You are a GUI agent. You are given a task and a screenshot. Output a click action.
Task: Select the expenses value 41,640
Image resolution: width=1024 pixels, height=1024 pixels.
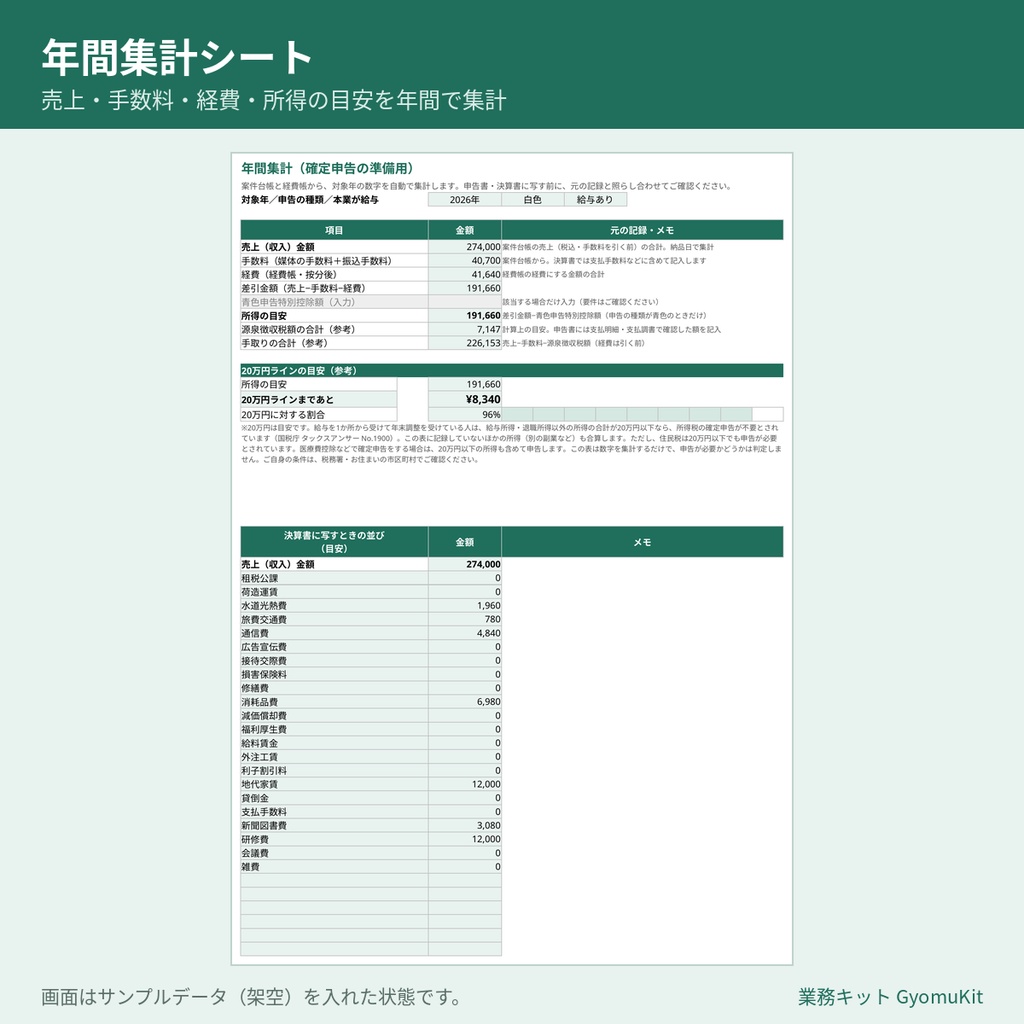464,274
